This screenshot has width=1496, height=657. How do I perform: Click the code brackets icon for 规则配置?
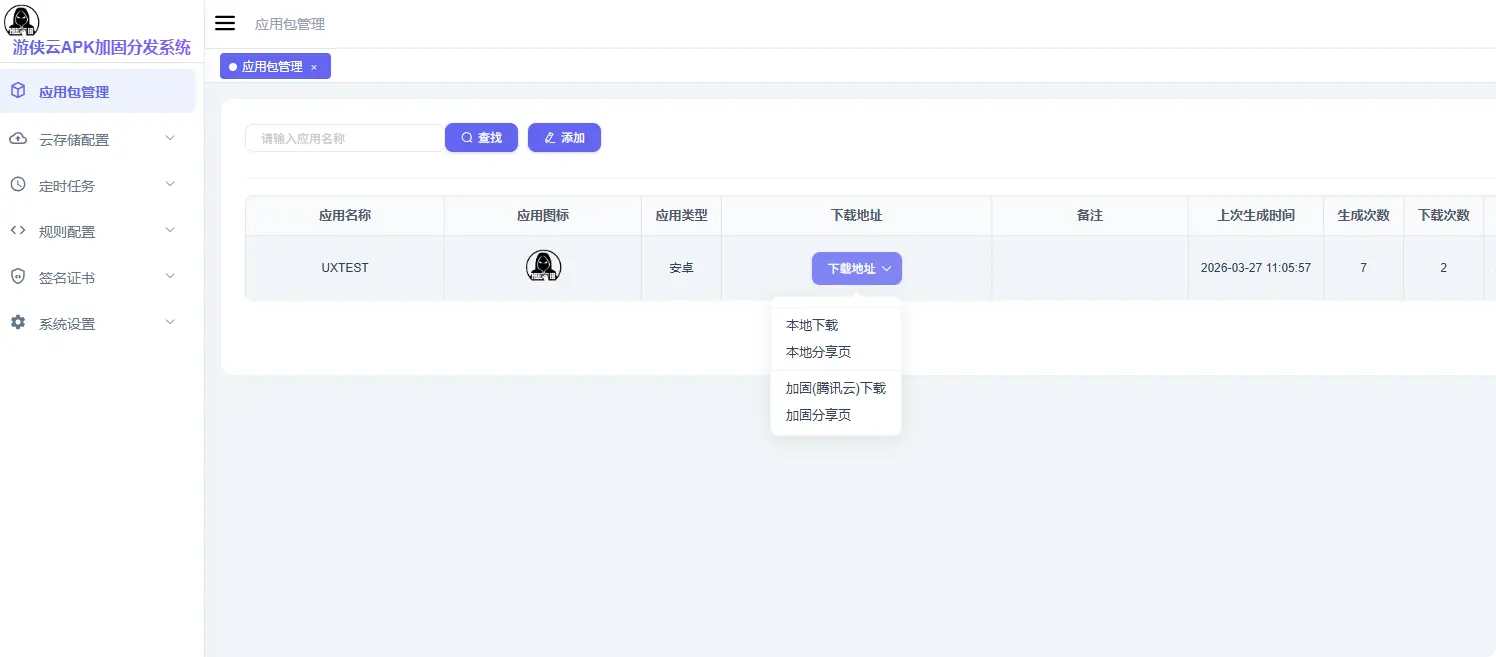tap(18, 231)
